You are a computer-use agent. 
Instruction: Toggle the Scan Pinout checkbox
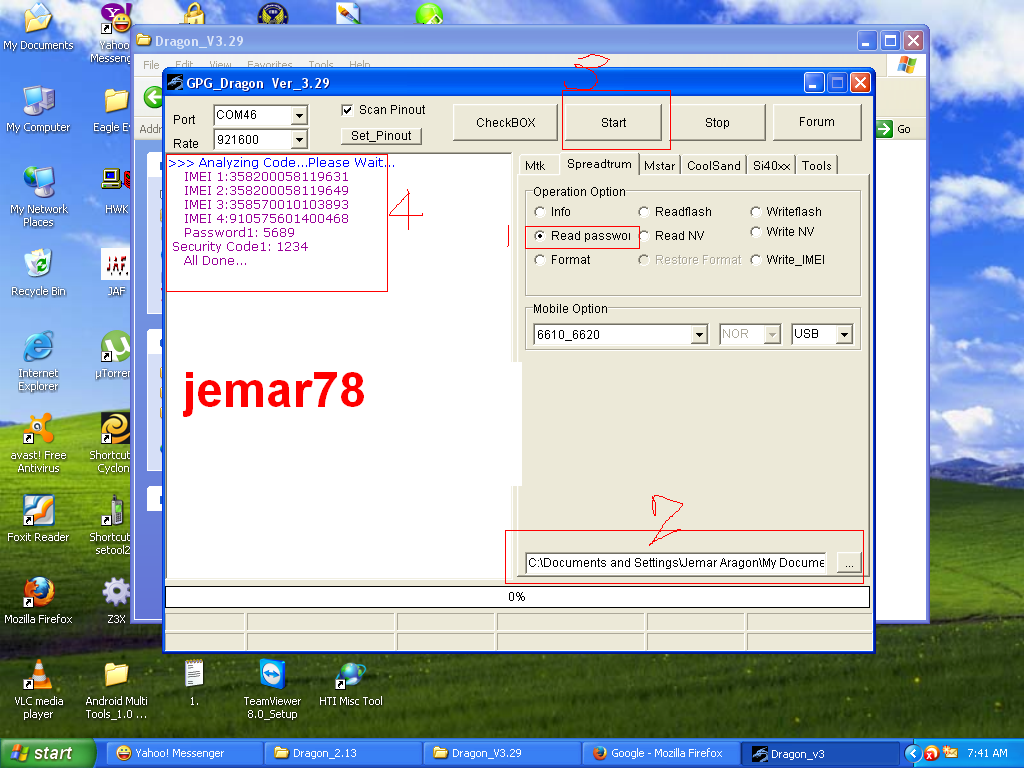tap(347, 110)
